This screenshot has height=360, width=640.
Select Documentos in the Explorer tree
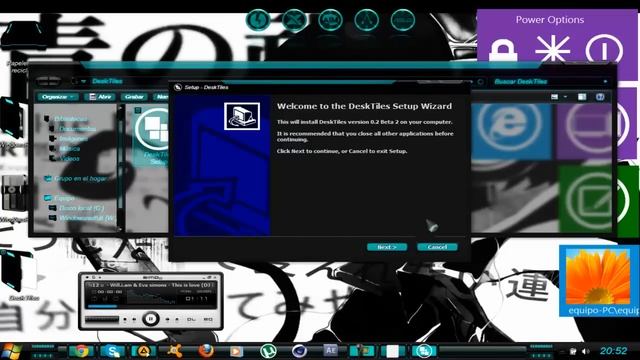[78, 129]
